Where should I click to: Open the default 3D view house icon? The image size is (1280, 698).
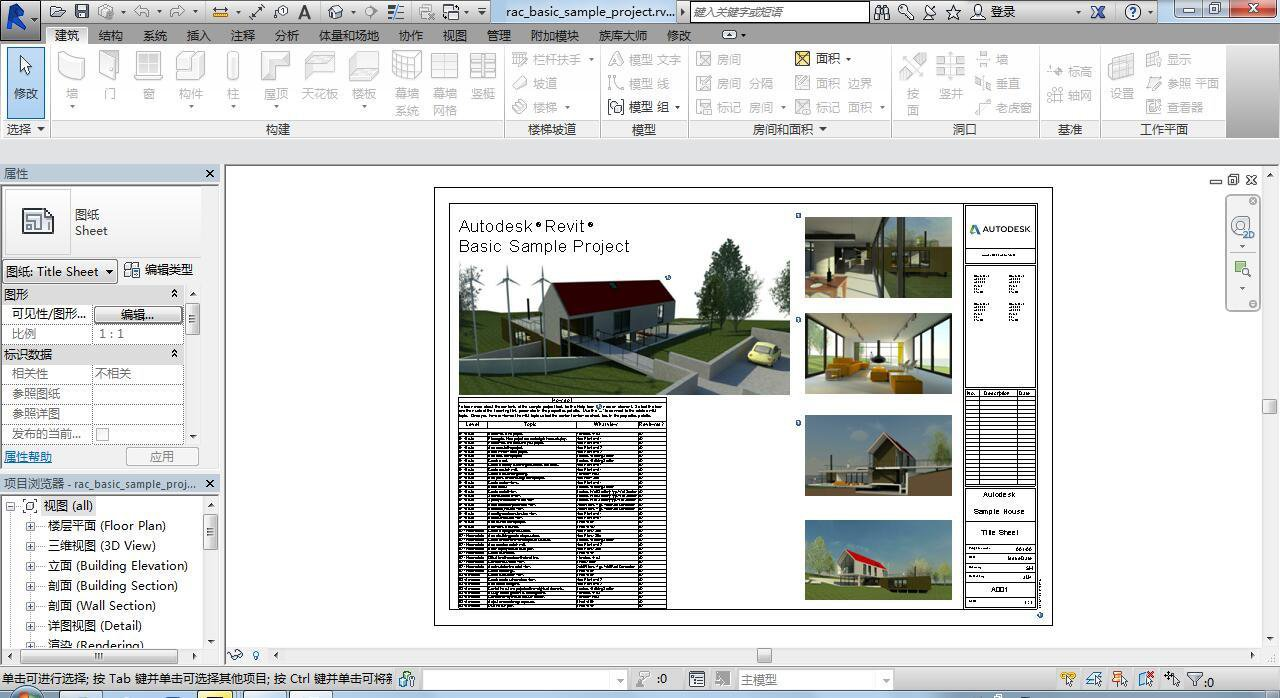336,12
